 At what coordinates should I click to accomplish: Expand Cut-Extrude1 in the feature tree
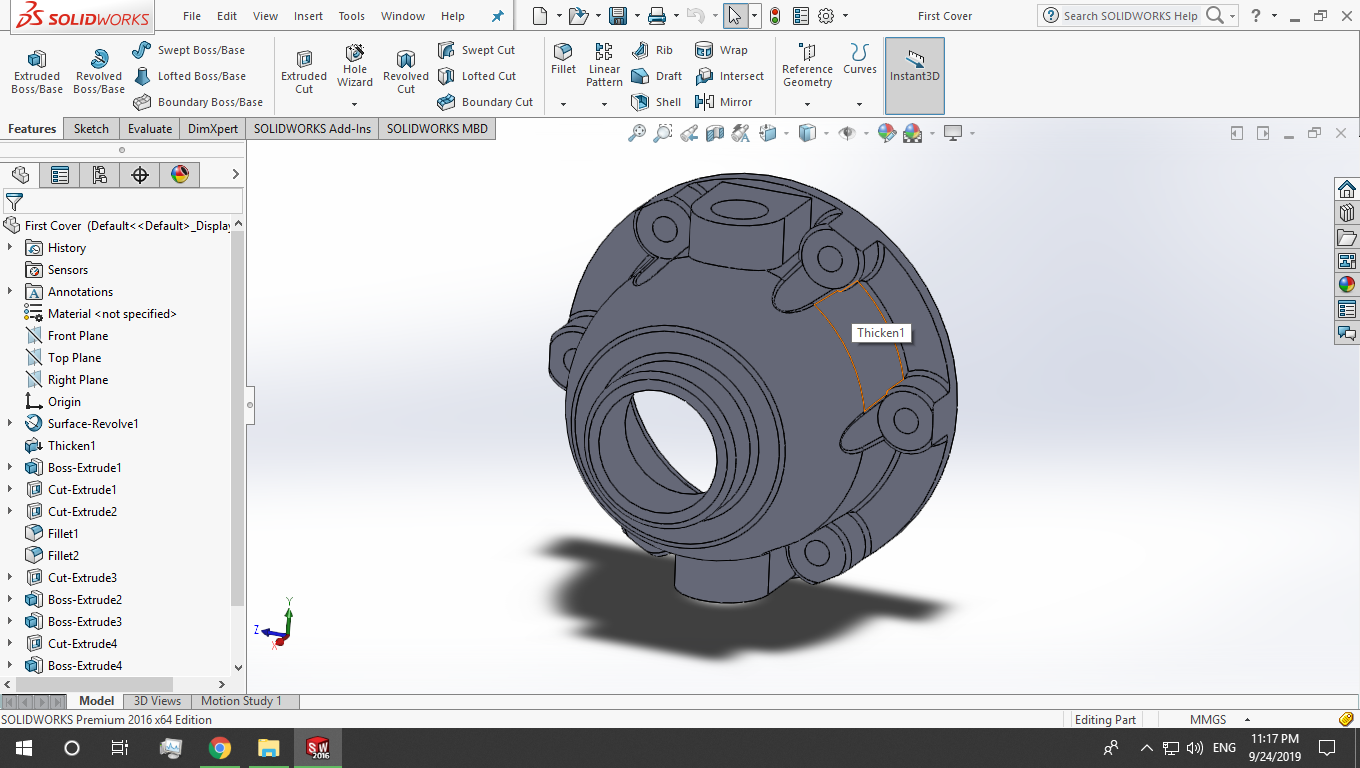pyautogui.click(x=10, y=489)
